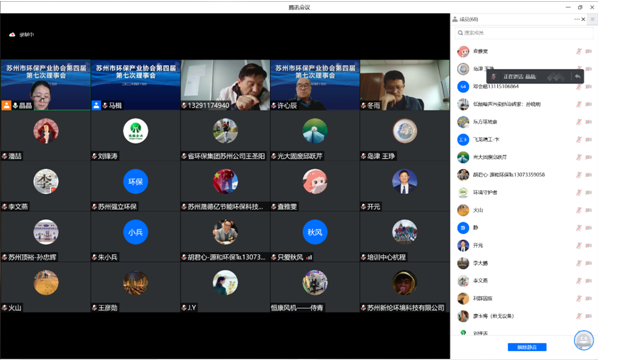Select the 许心辰 video tile
This screenshot has width=618, height=360.
pos(315,85)
